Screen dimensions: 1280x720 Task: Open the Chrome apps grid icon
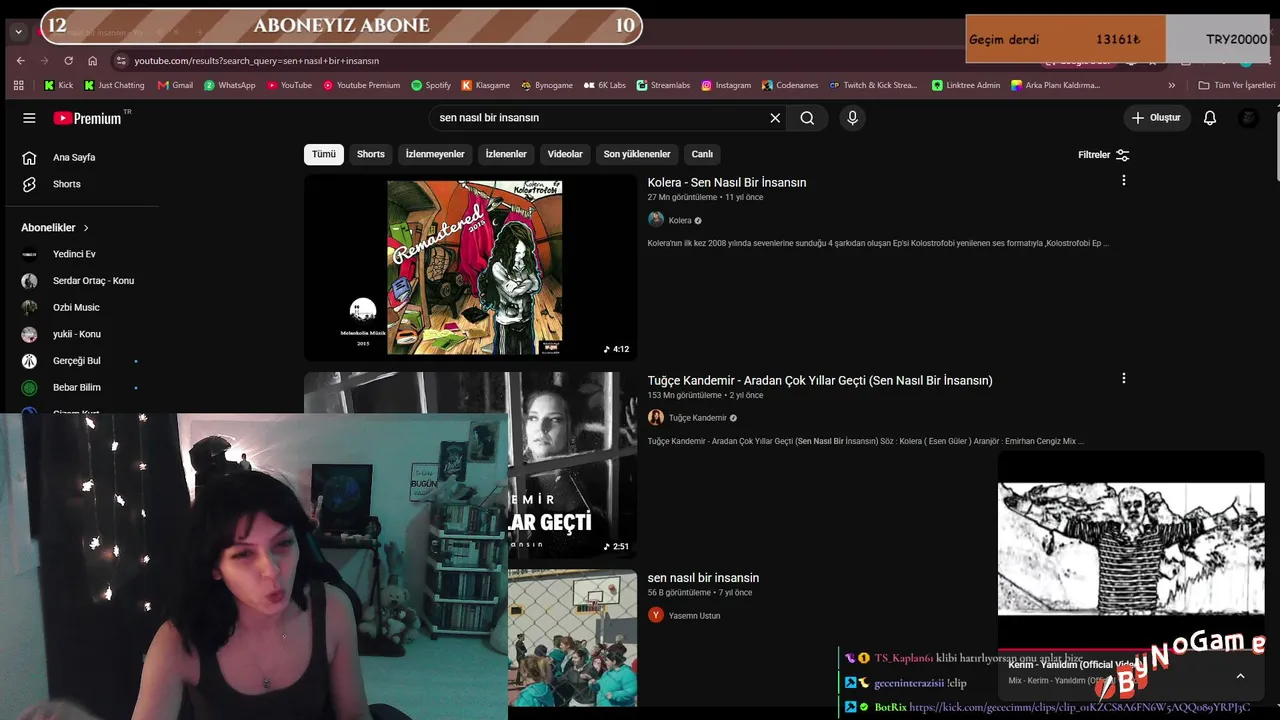click(18, 85)
